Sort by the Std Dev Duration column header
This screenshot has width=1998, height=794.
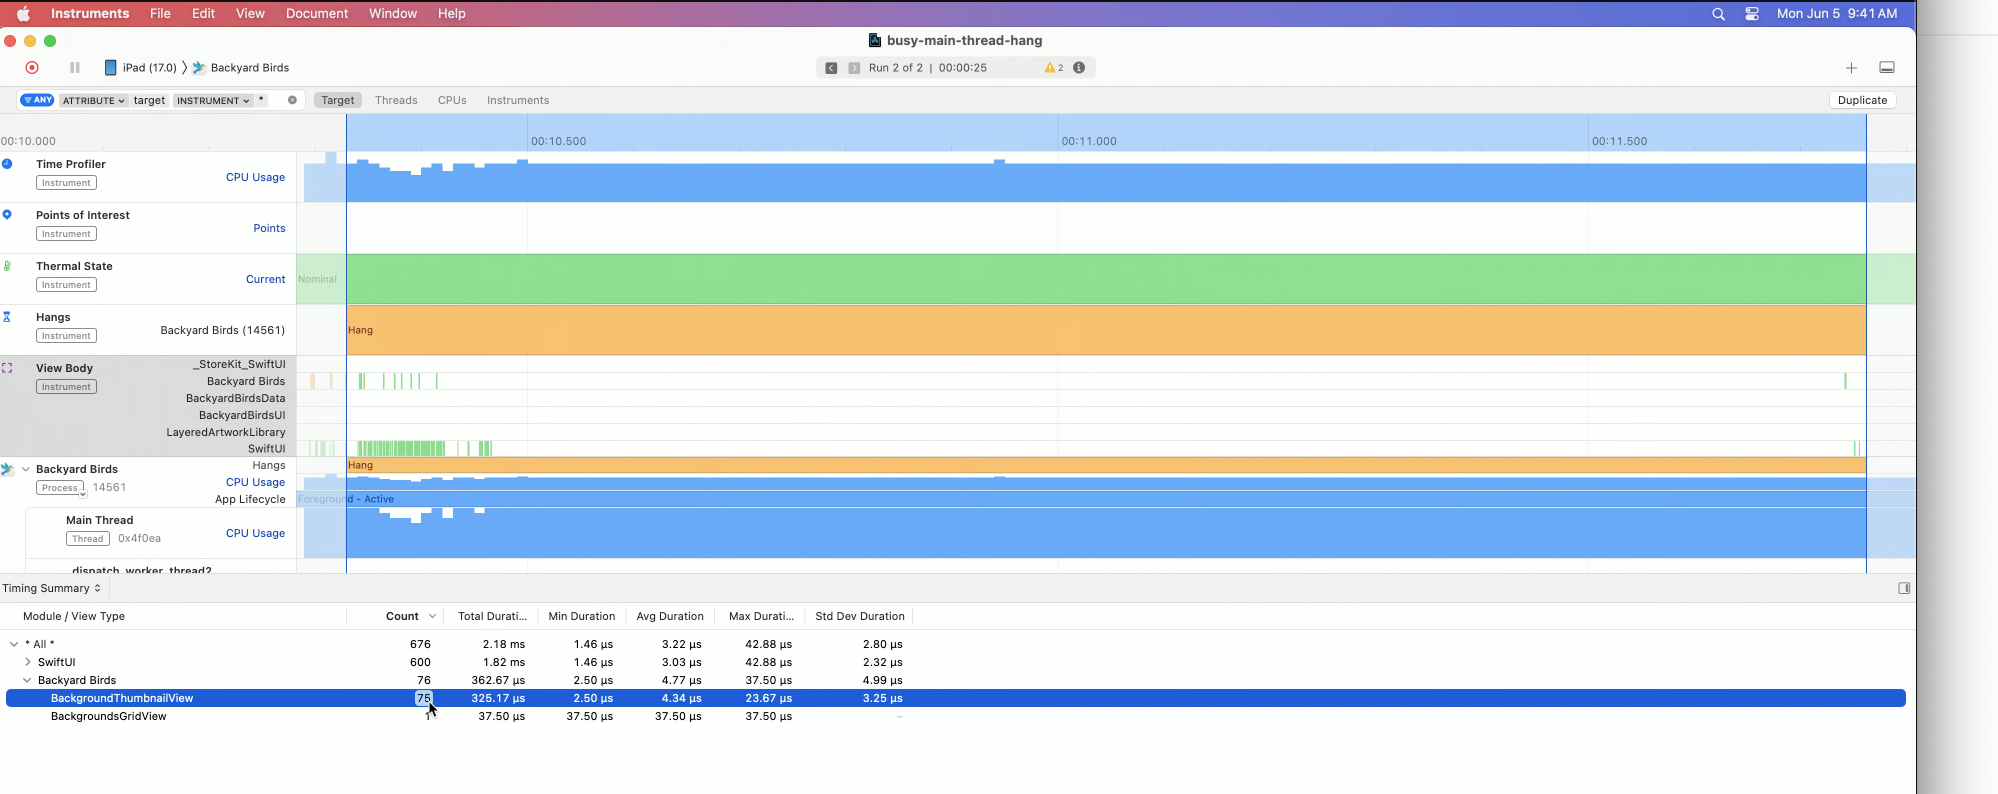(860, 616)
